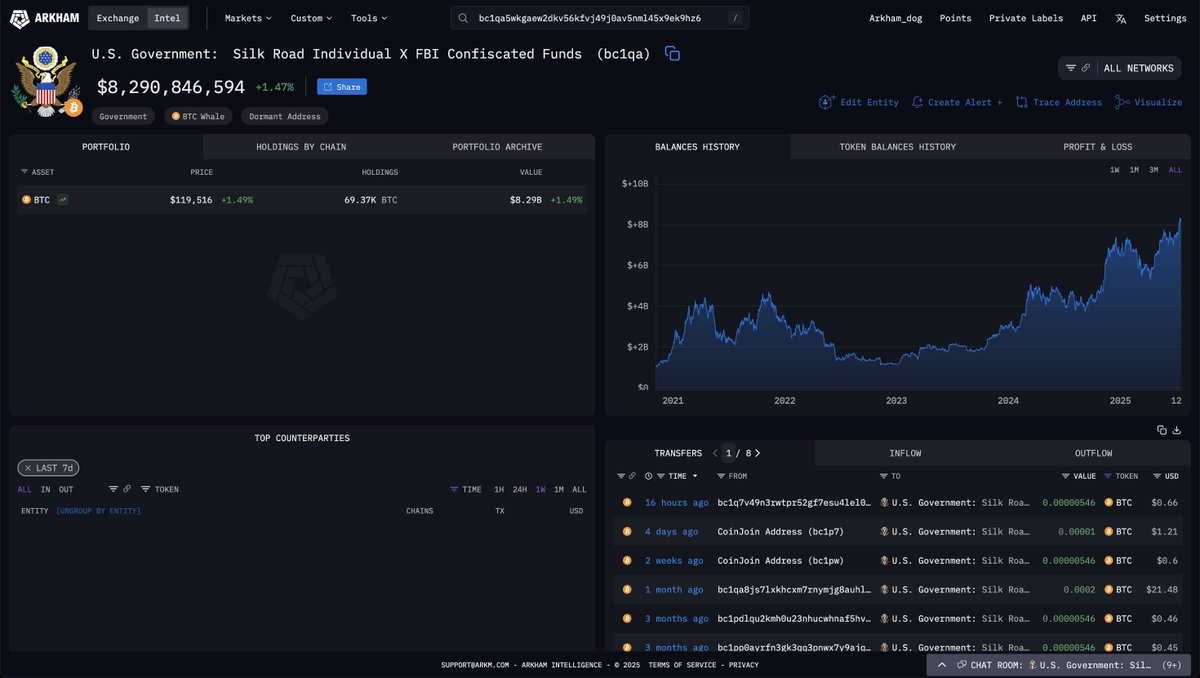
Task: Switch to the Outflow tab
Action: tap(1093, 453)
